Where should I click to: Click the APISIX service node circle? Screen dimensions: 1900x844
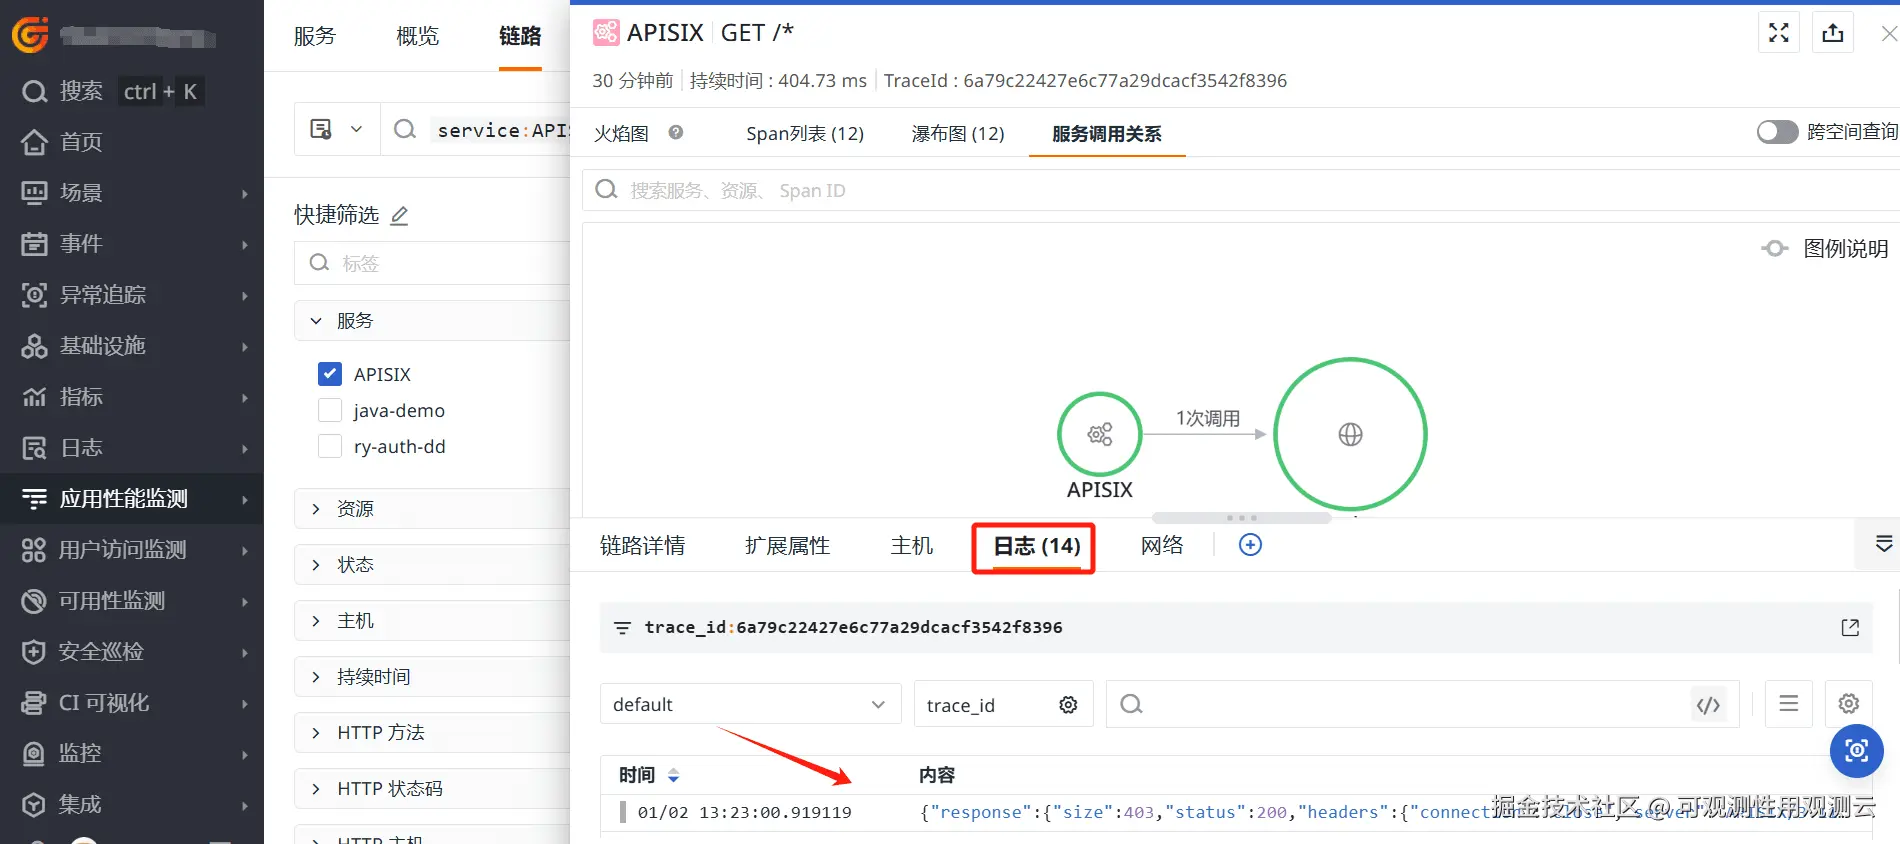pyautogui.click(x=1100, y=434)
